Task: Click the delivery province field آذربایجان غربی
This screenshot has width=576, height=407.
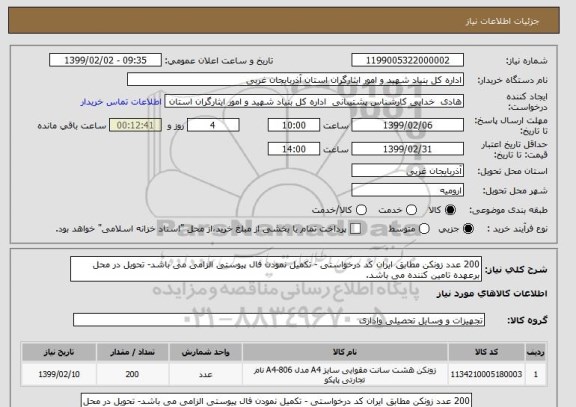Action: (x=407, y=171)
